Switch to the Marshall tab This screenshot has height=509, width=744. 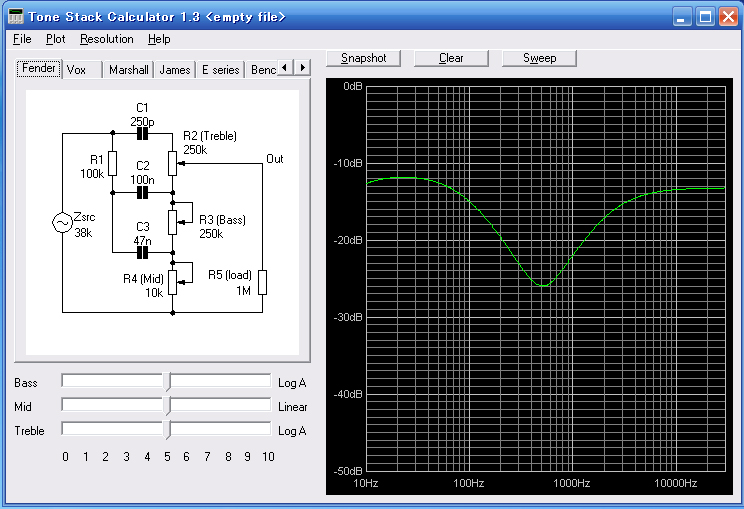[x=129, y=70]
